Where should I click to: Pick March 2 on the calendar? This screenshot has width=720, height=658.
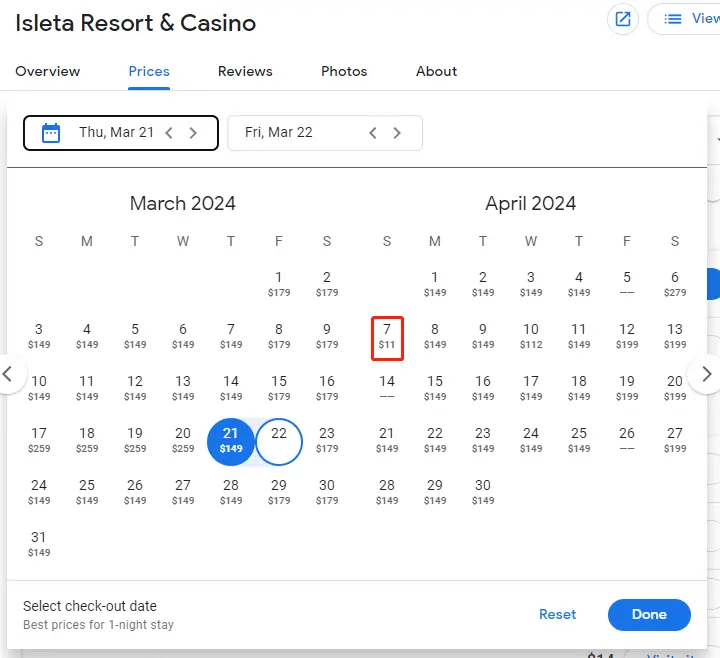[x=326, y=284]
